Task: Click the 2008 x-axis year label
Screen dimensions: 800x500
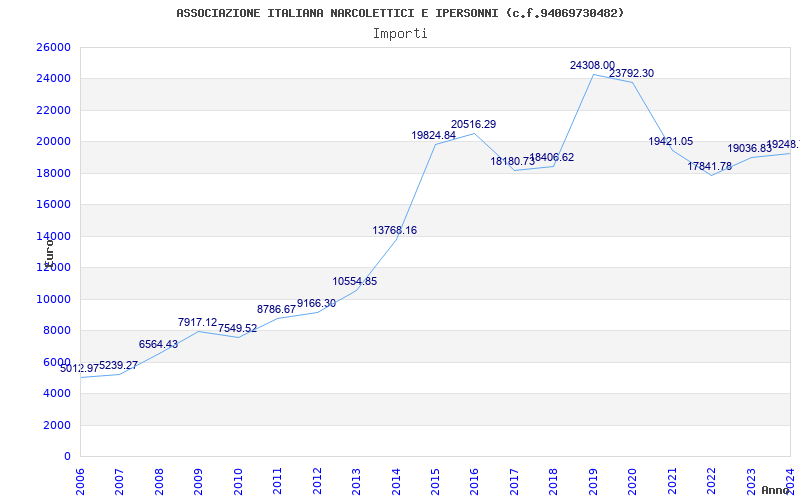Action: 159,482
